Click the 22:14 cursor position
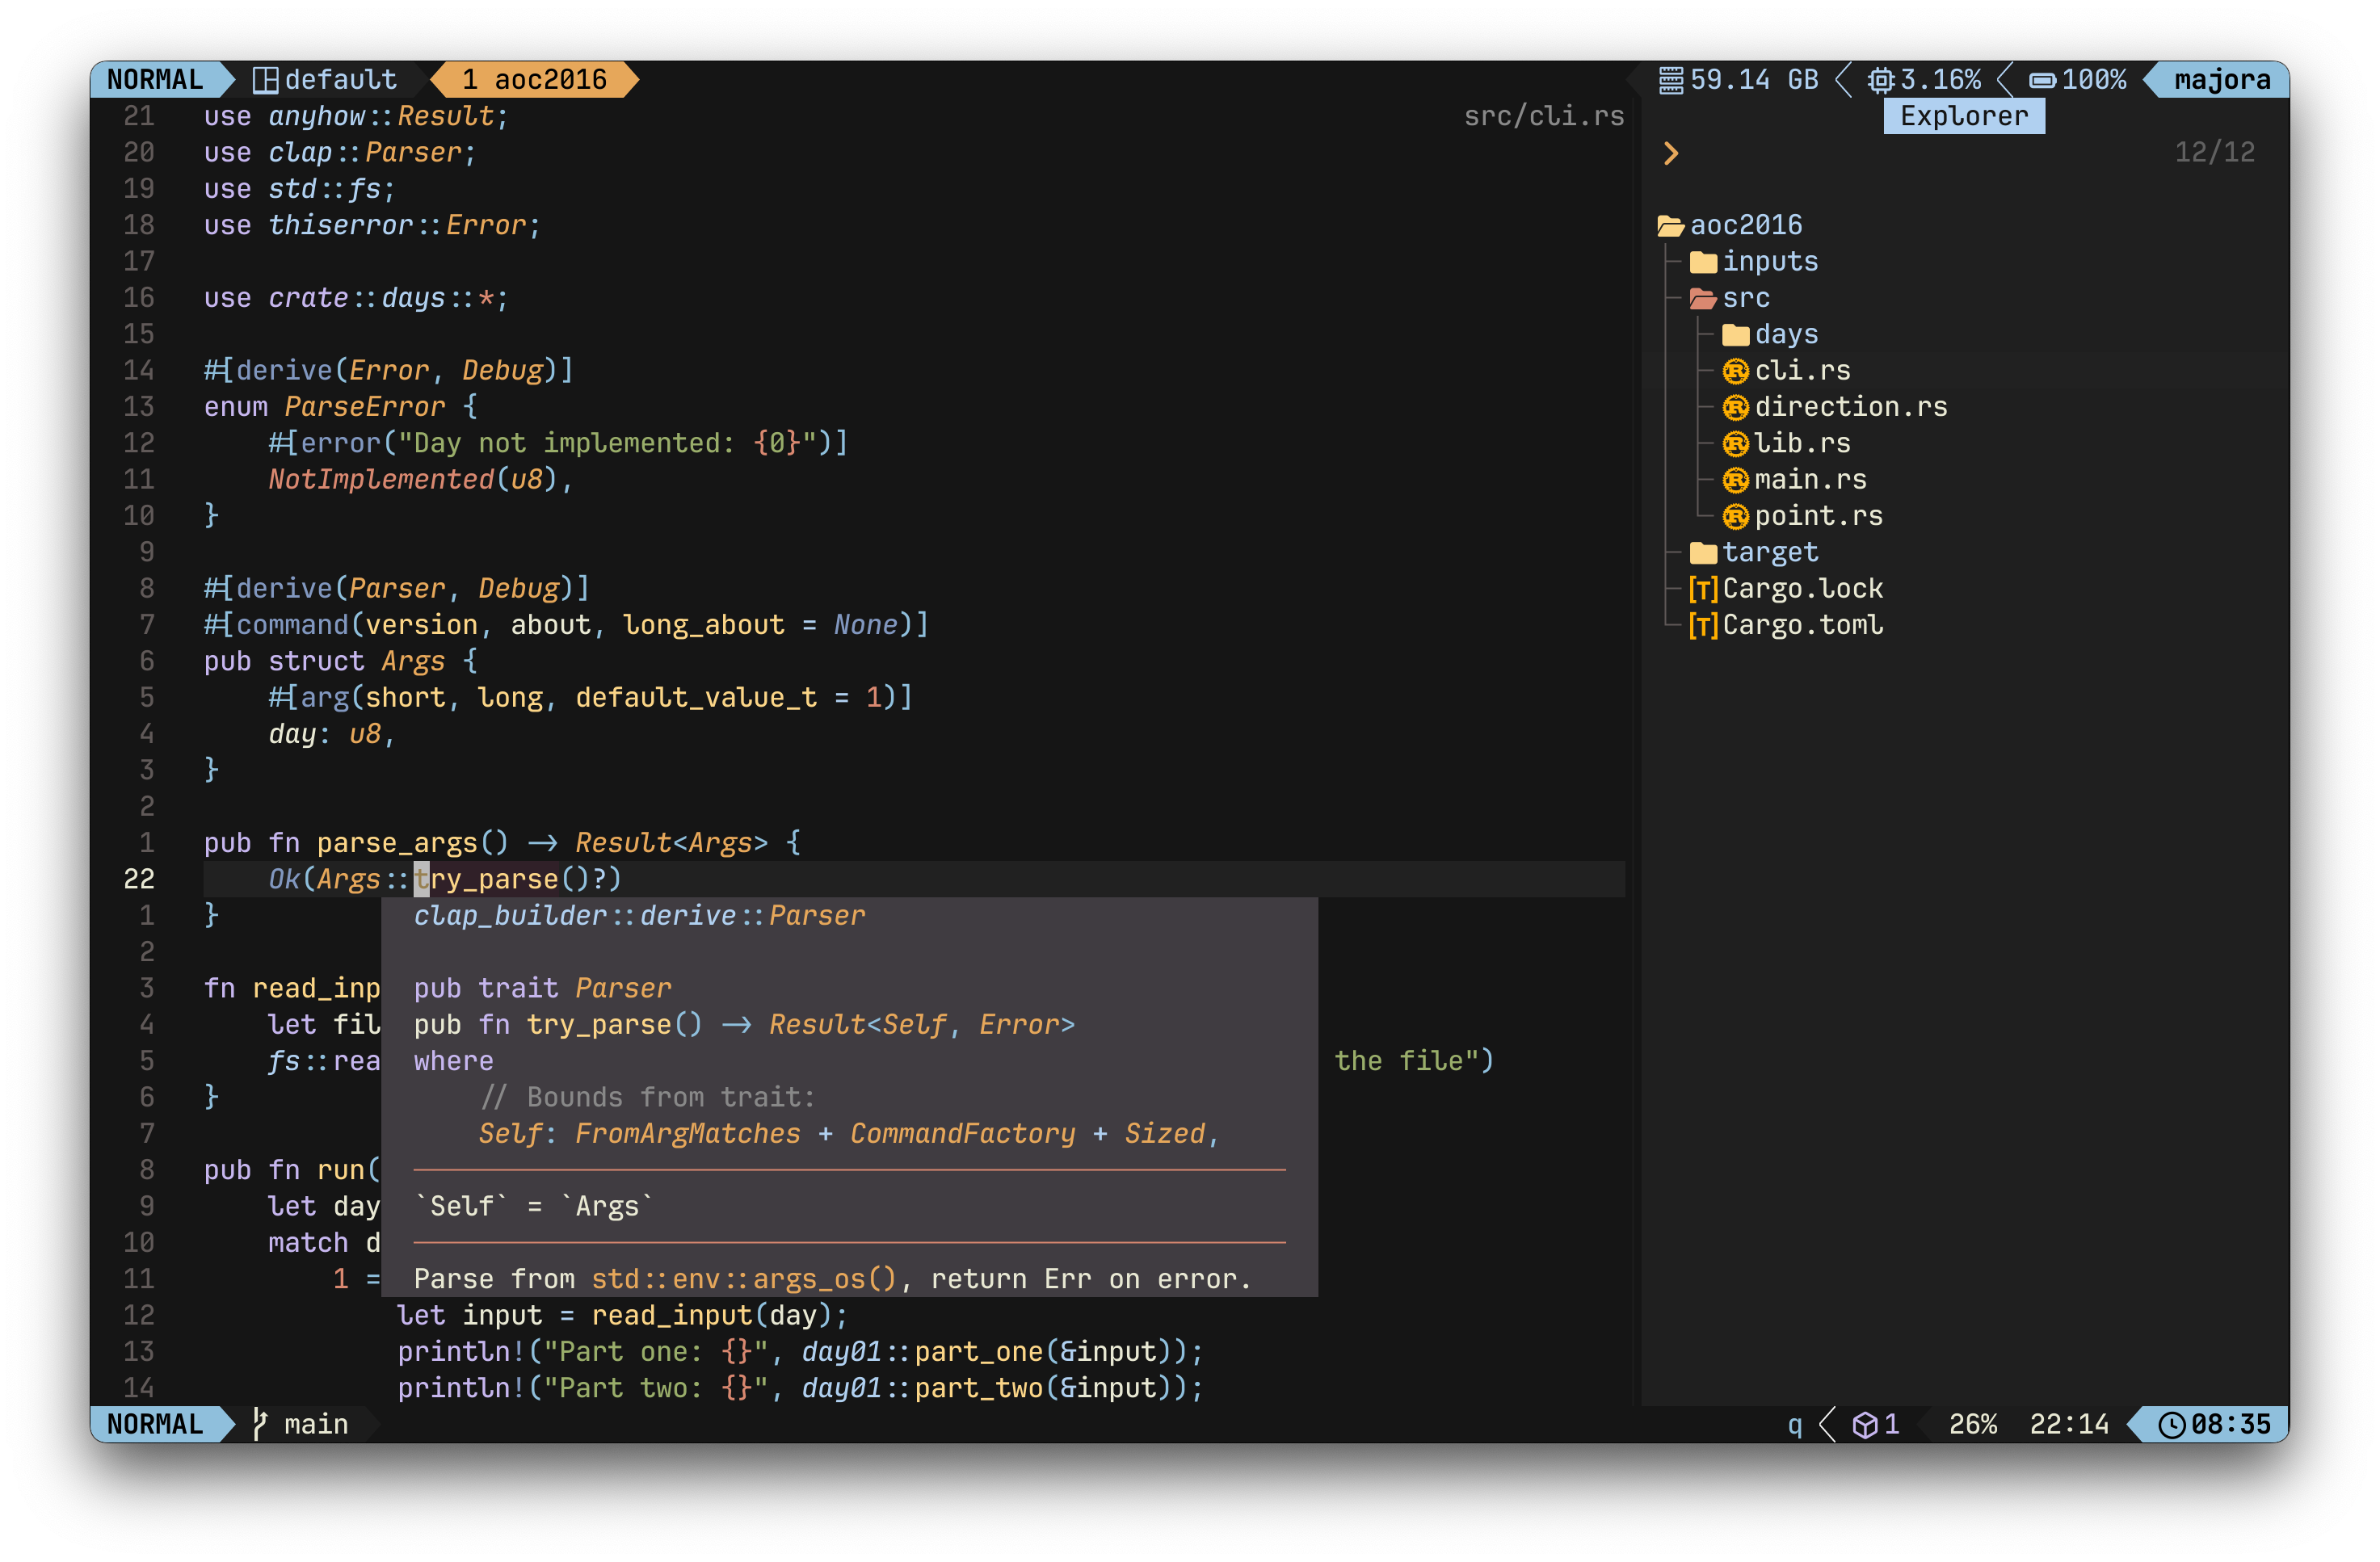Image resolution: width=2380 pixels, height=1562 pixels. pos(2068,1424)
